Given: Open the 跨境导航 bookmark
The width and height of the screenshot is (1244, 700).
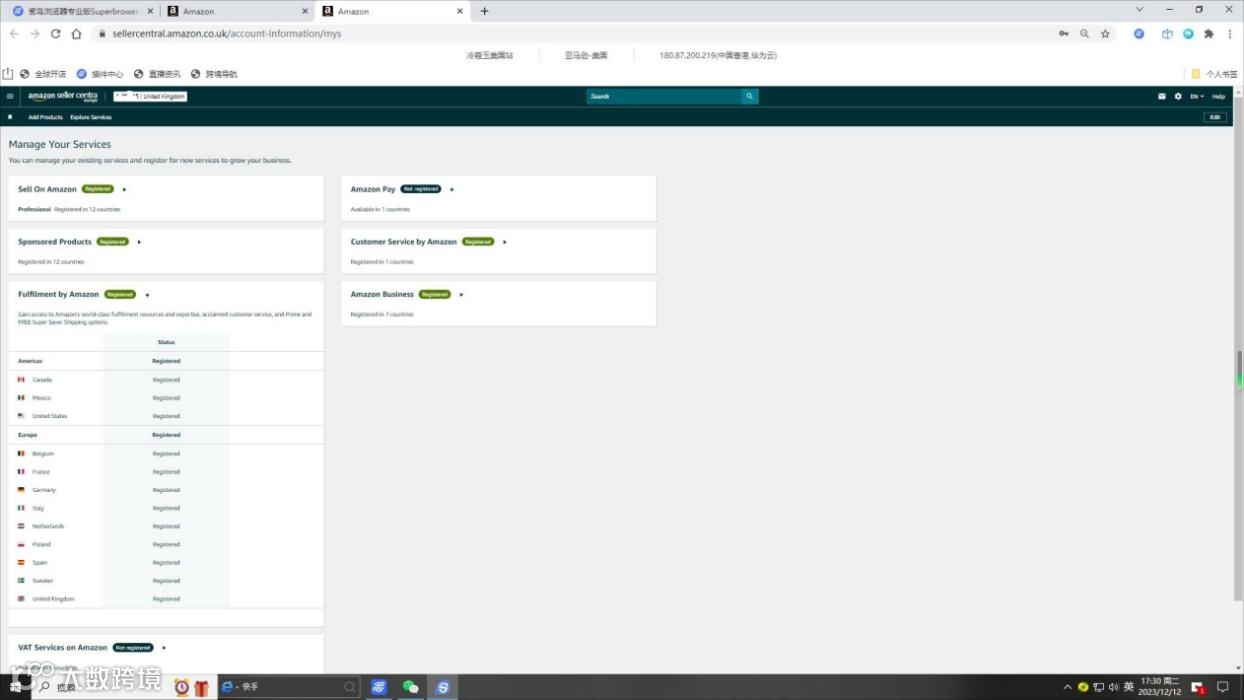Looking at the screenshot, I should click(x=215, y=74).
